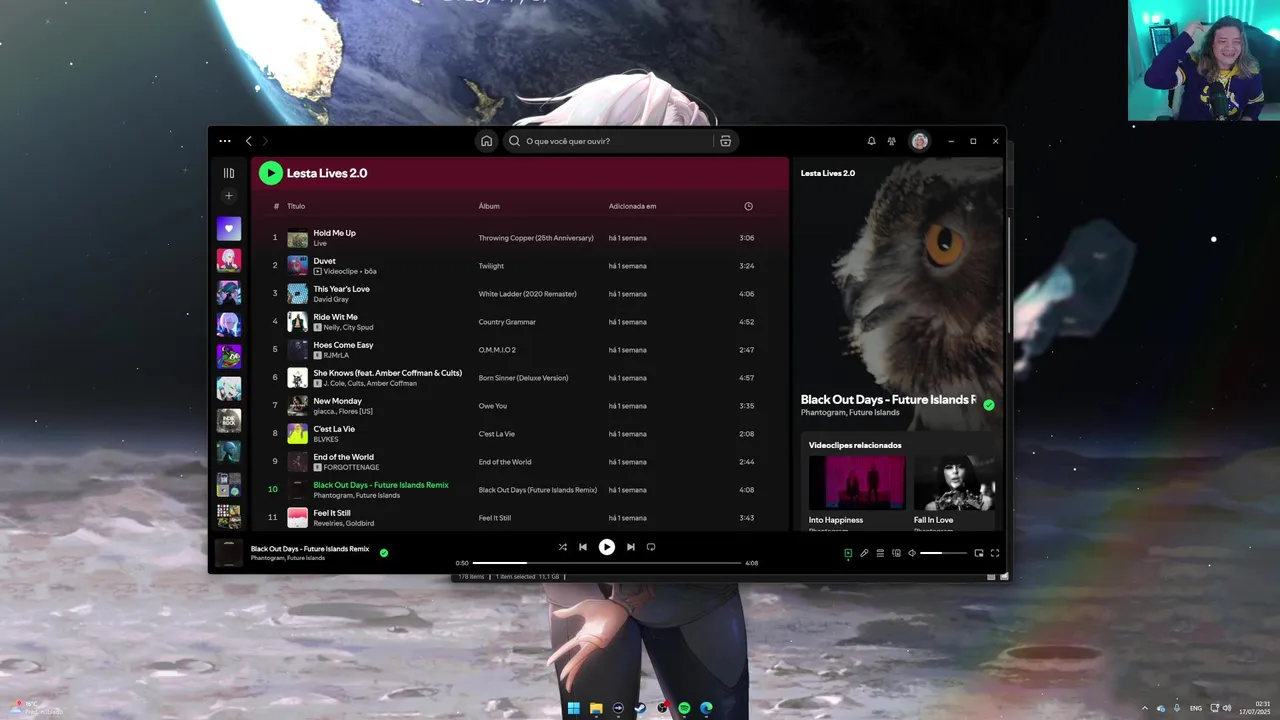Click the saved check in Now Playing panel

coord(989,405)
